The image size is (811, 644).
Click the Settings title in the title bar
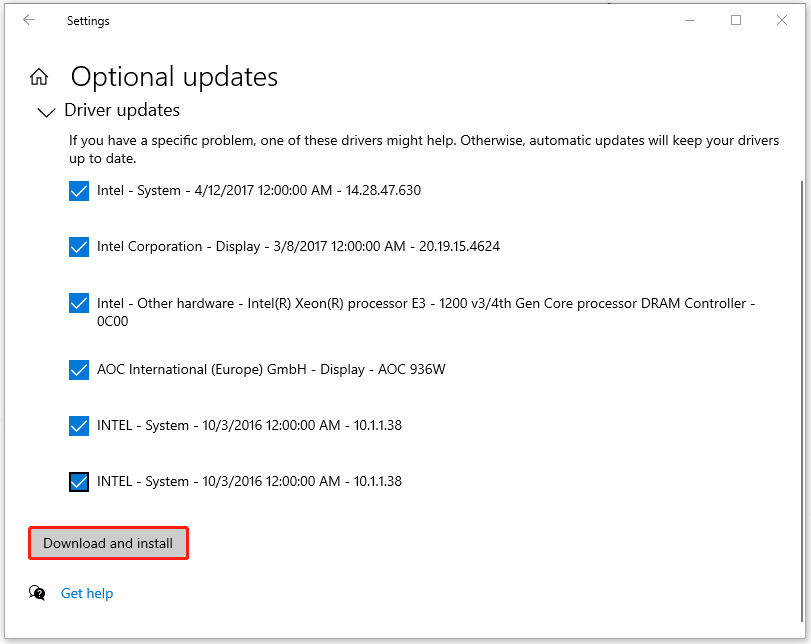click(x=88, y=20)
